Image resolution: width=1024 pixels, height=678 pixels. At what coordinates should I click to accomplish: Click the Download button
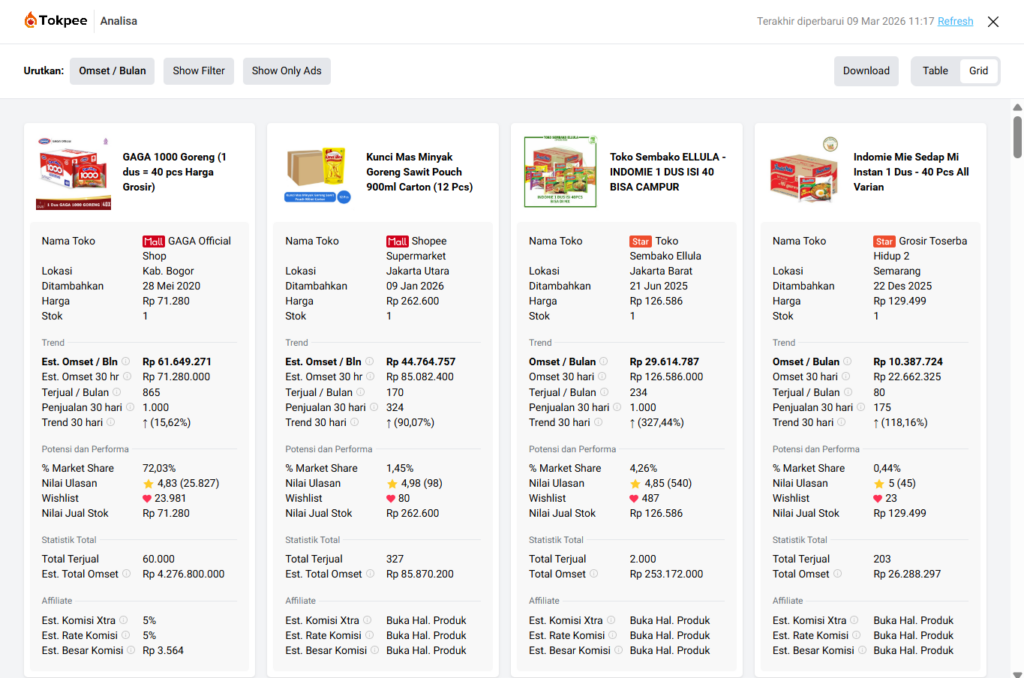tap(866, 71)
